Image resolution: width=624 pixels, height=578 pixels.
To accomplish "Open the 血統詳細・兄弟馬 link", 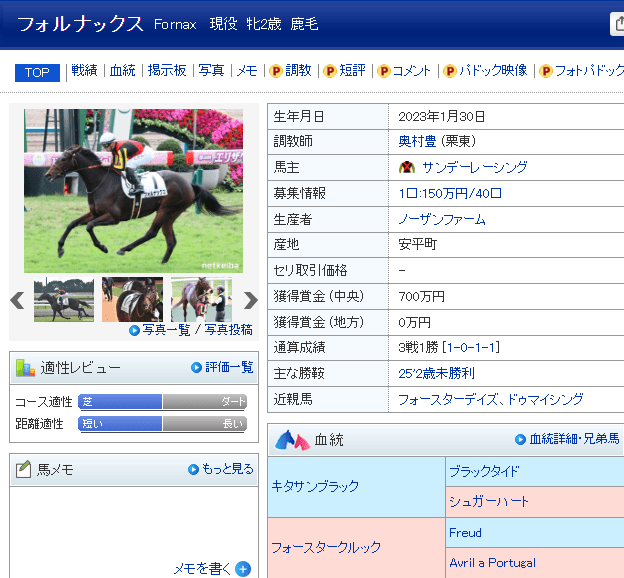I will [x=575, y=439].
